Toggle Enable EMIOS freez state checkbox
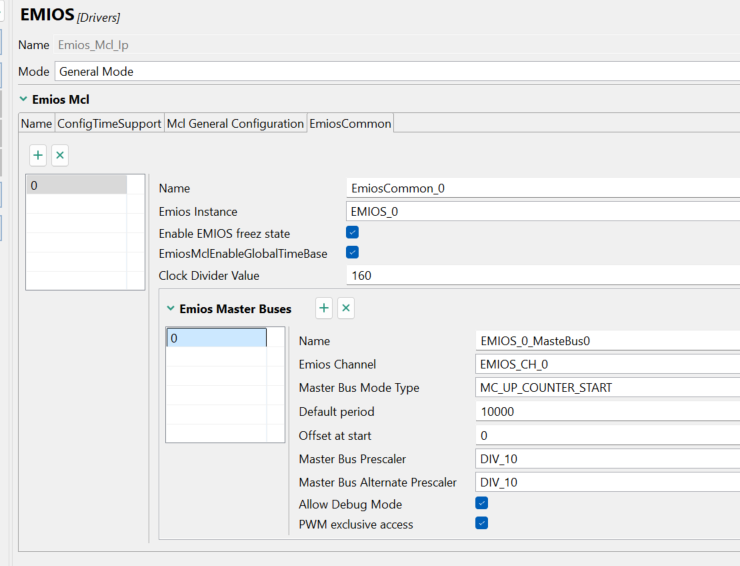Image resolution: width=740 pixels, height=566 pixels. (x=352, y=232)
